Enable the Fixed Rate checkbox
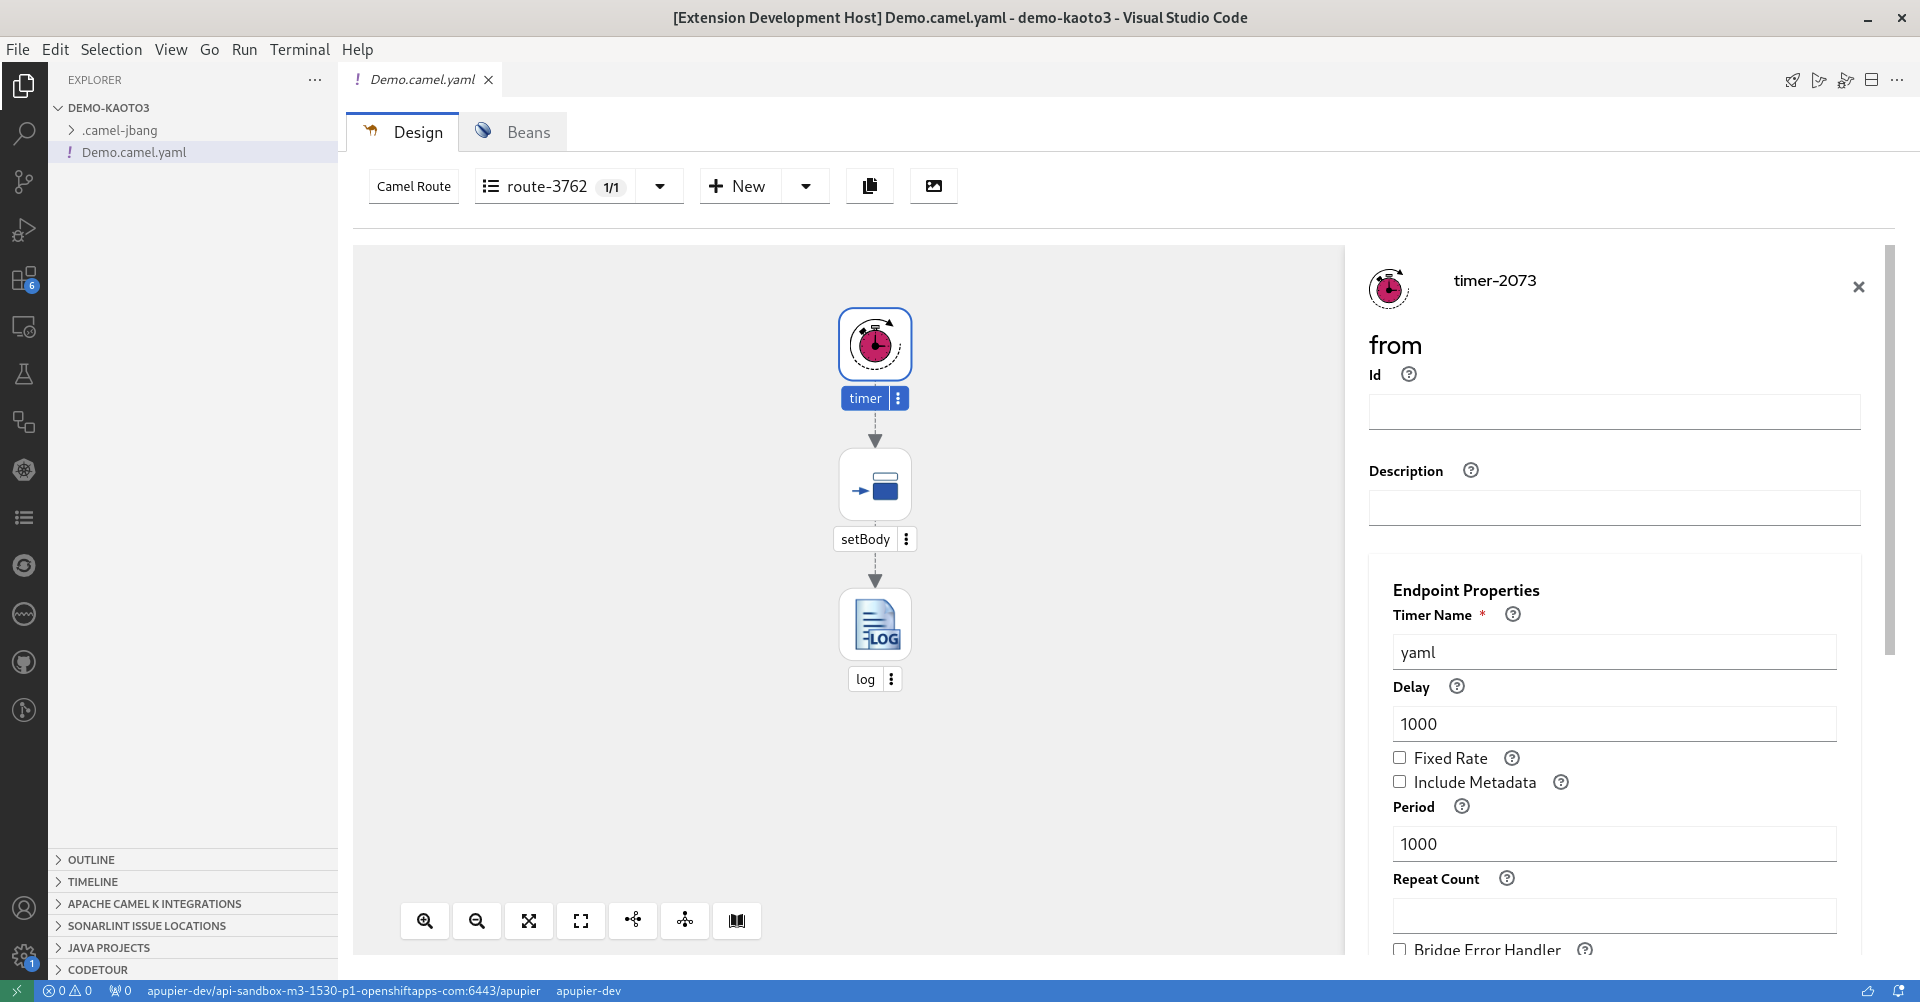Image resolution: width=1920 pixels, height=1002 pixels. click(x=1400, y=758)
